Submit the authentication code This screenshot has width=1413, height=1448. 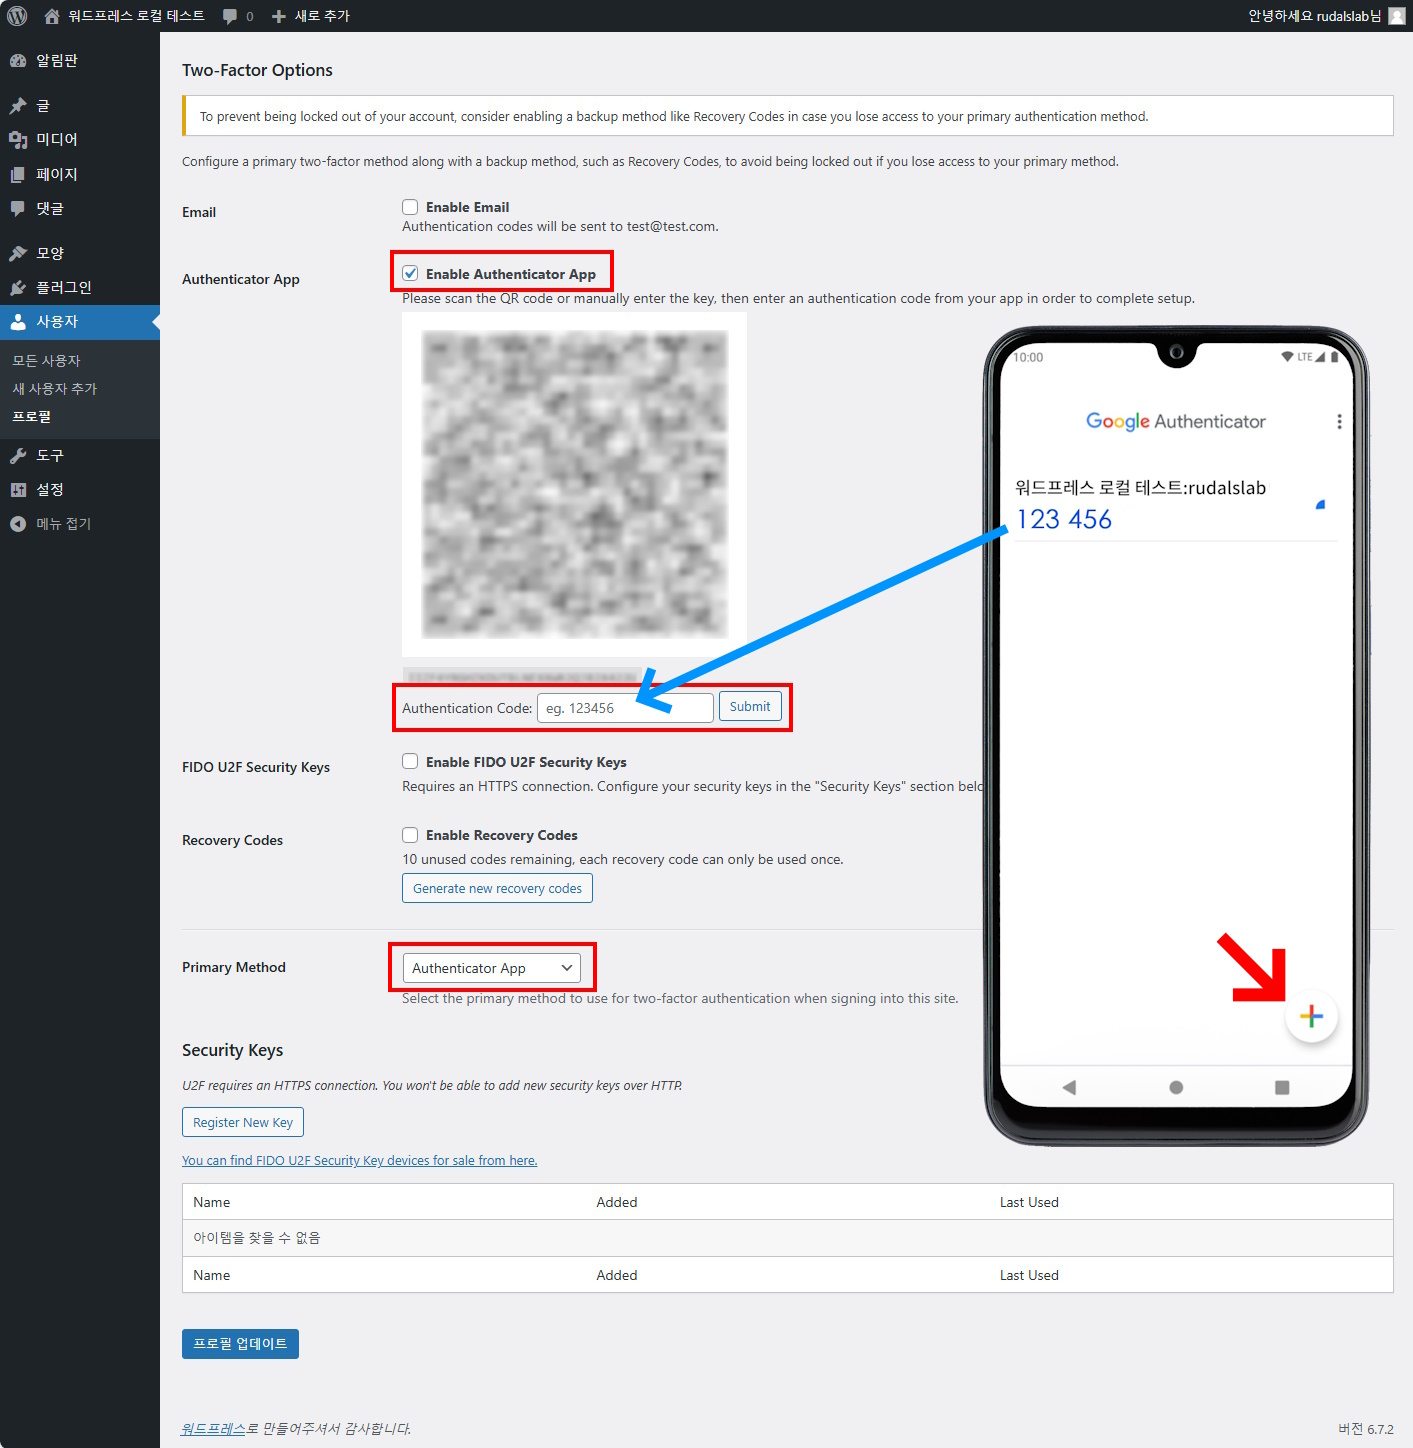click(x=750, y=707)
